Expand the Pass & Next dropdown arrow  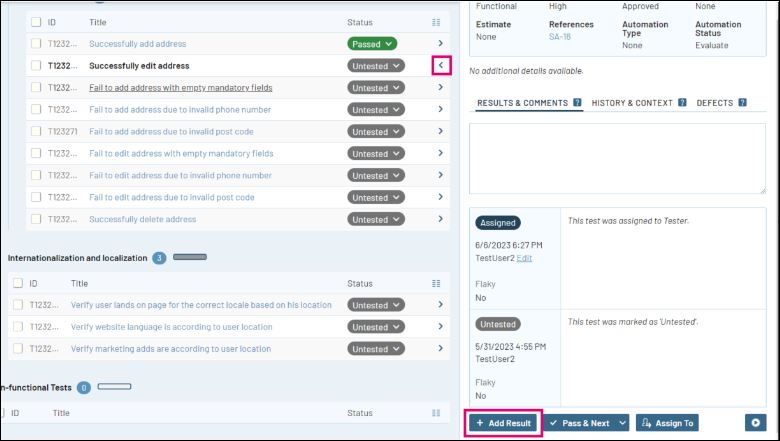click(623, 423)
